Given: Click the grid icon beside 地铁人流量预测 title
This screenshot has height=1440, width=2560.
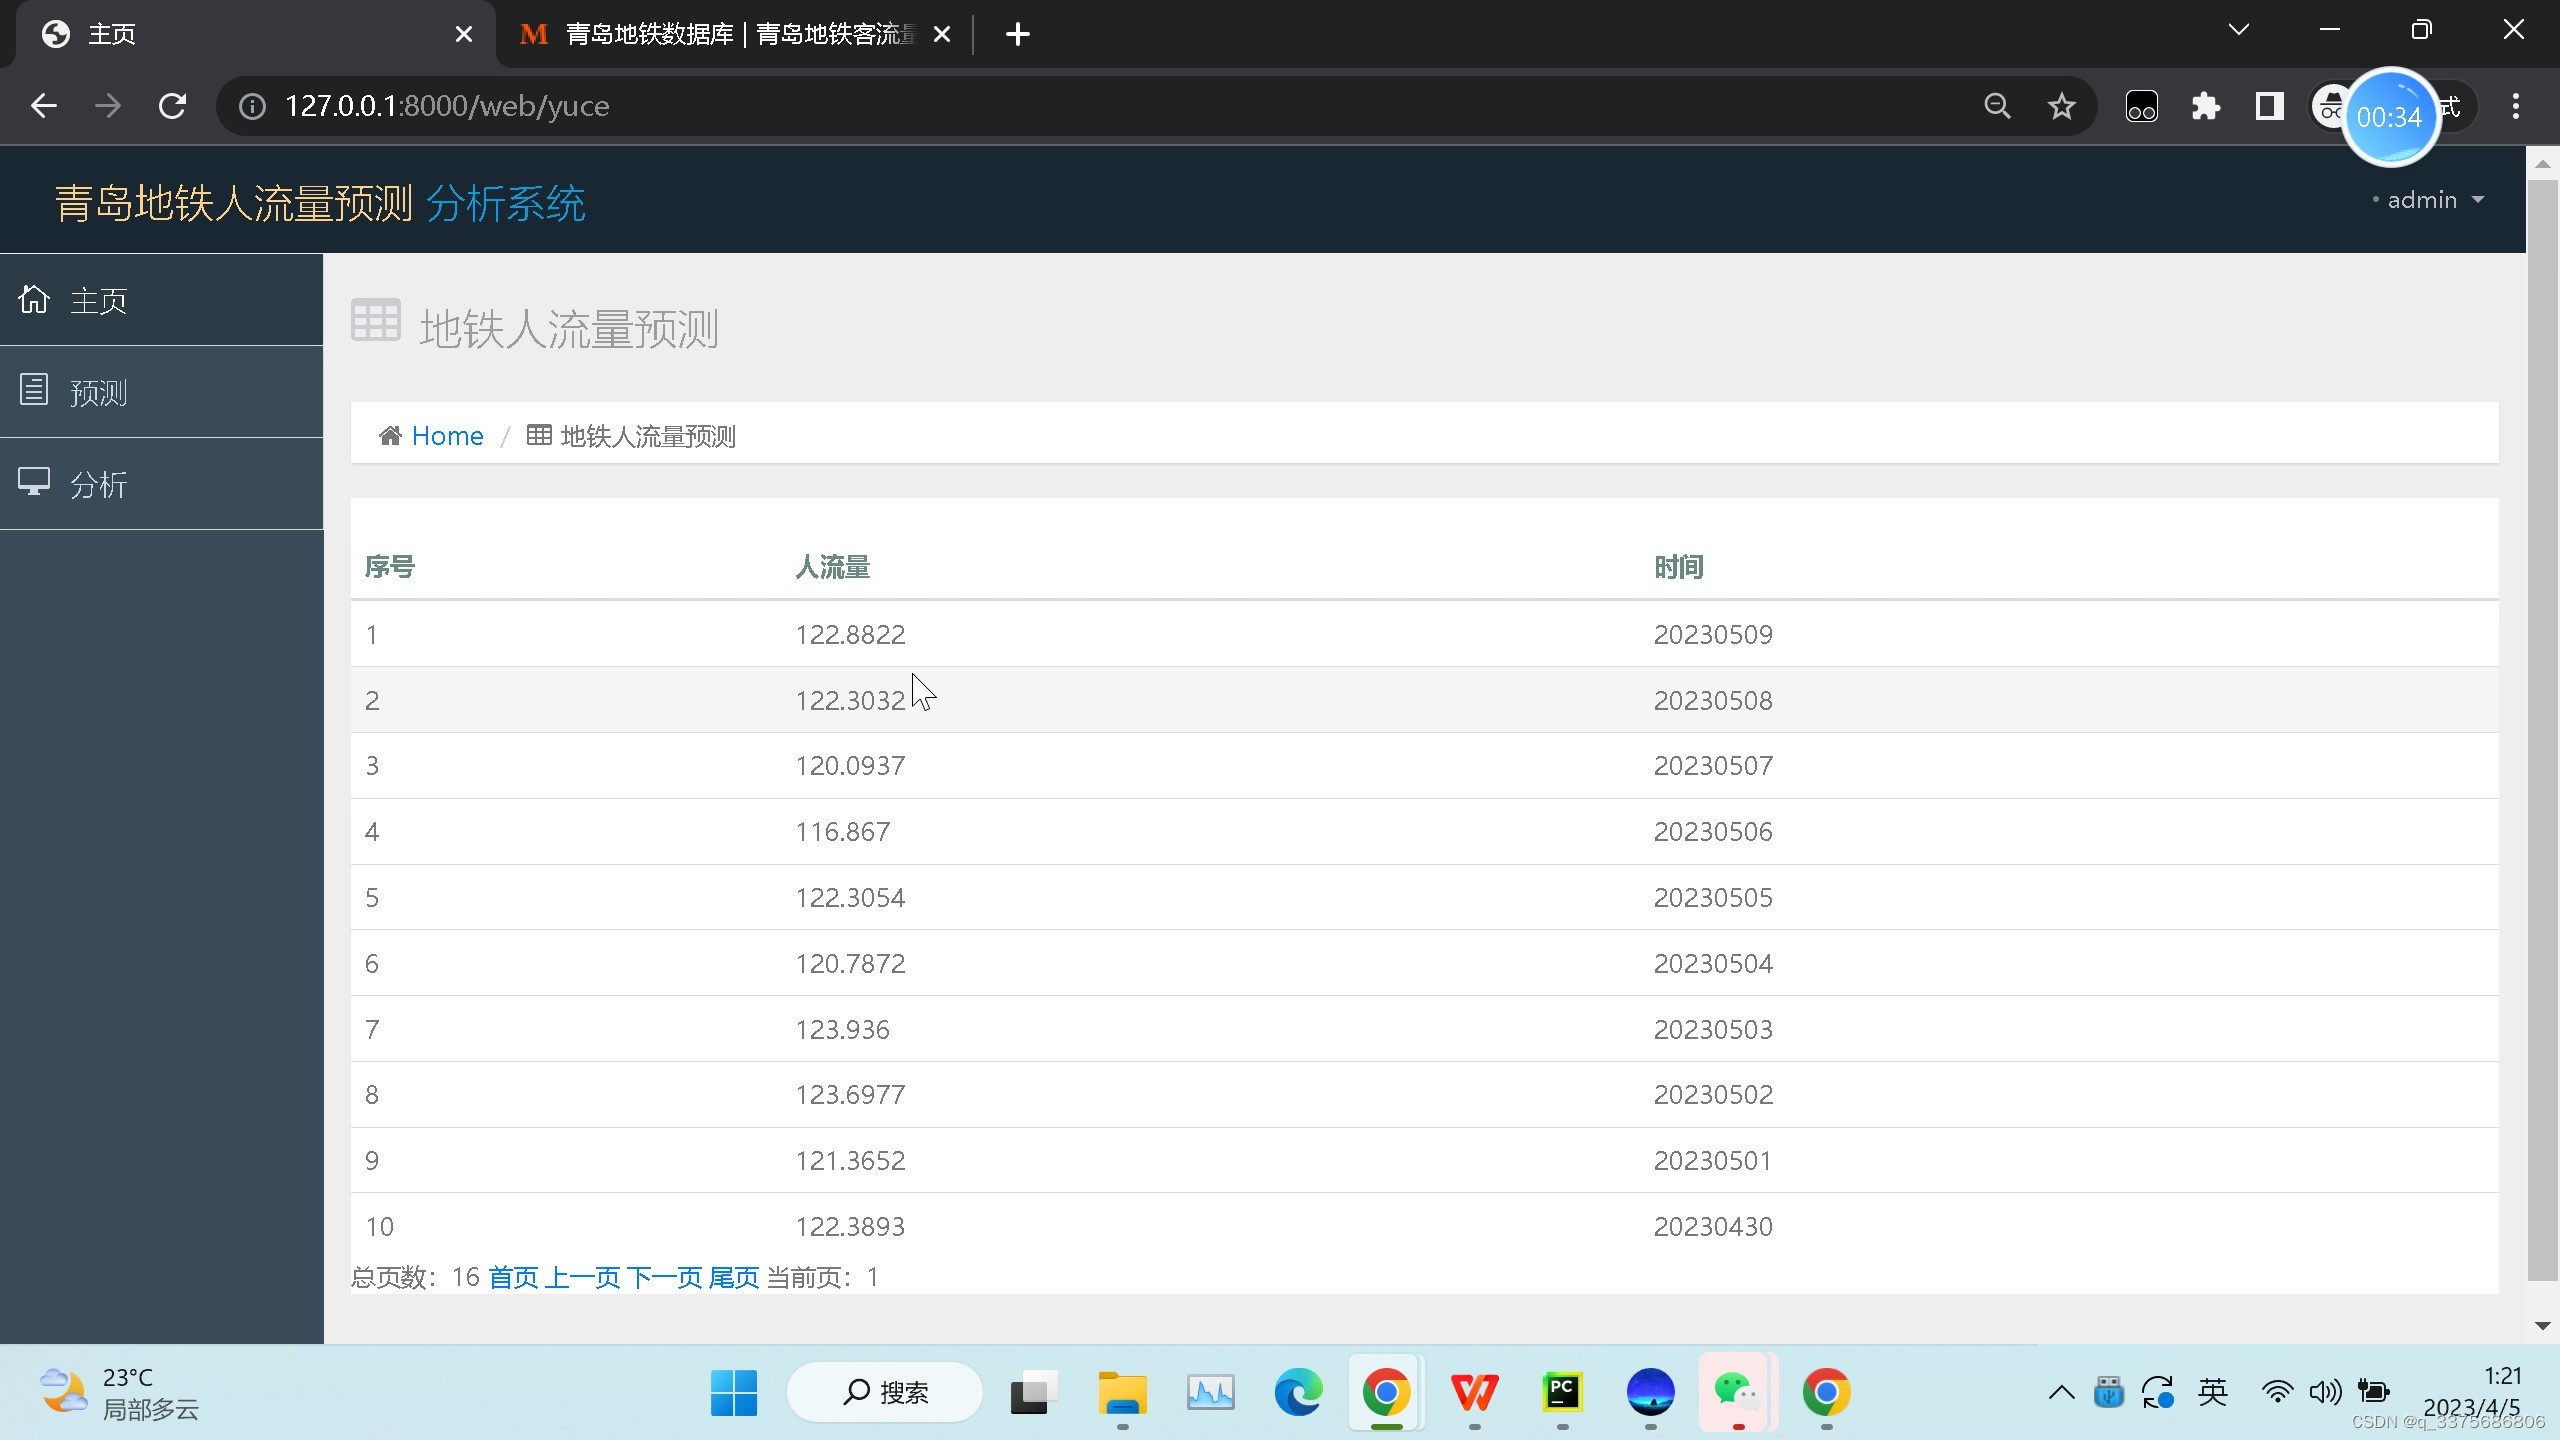Looking at the screenshot, I should 375,320.
